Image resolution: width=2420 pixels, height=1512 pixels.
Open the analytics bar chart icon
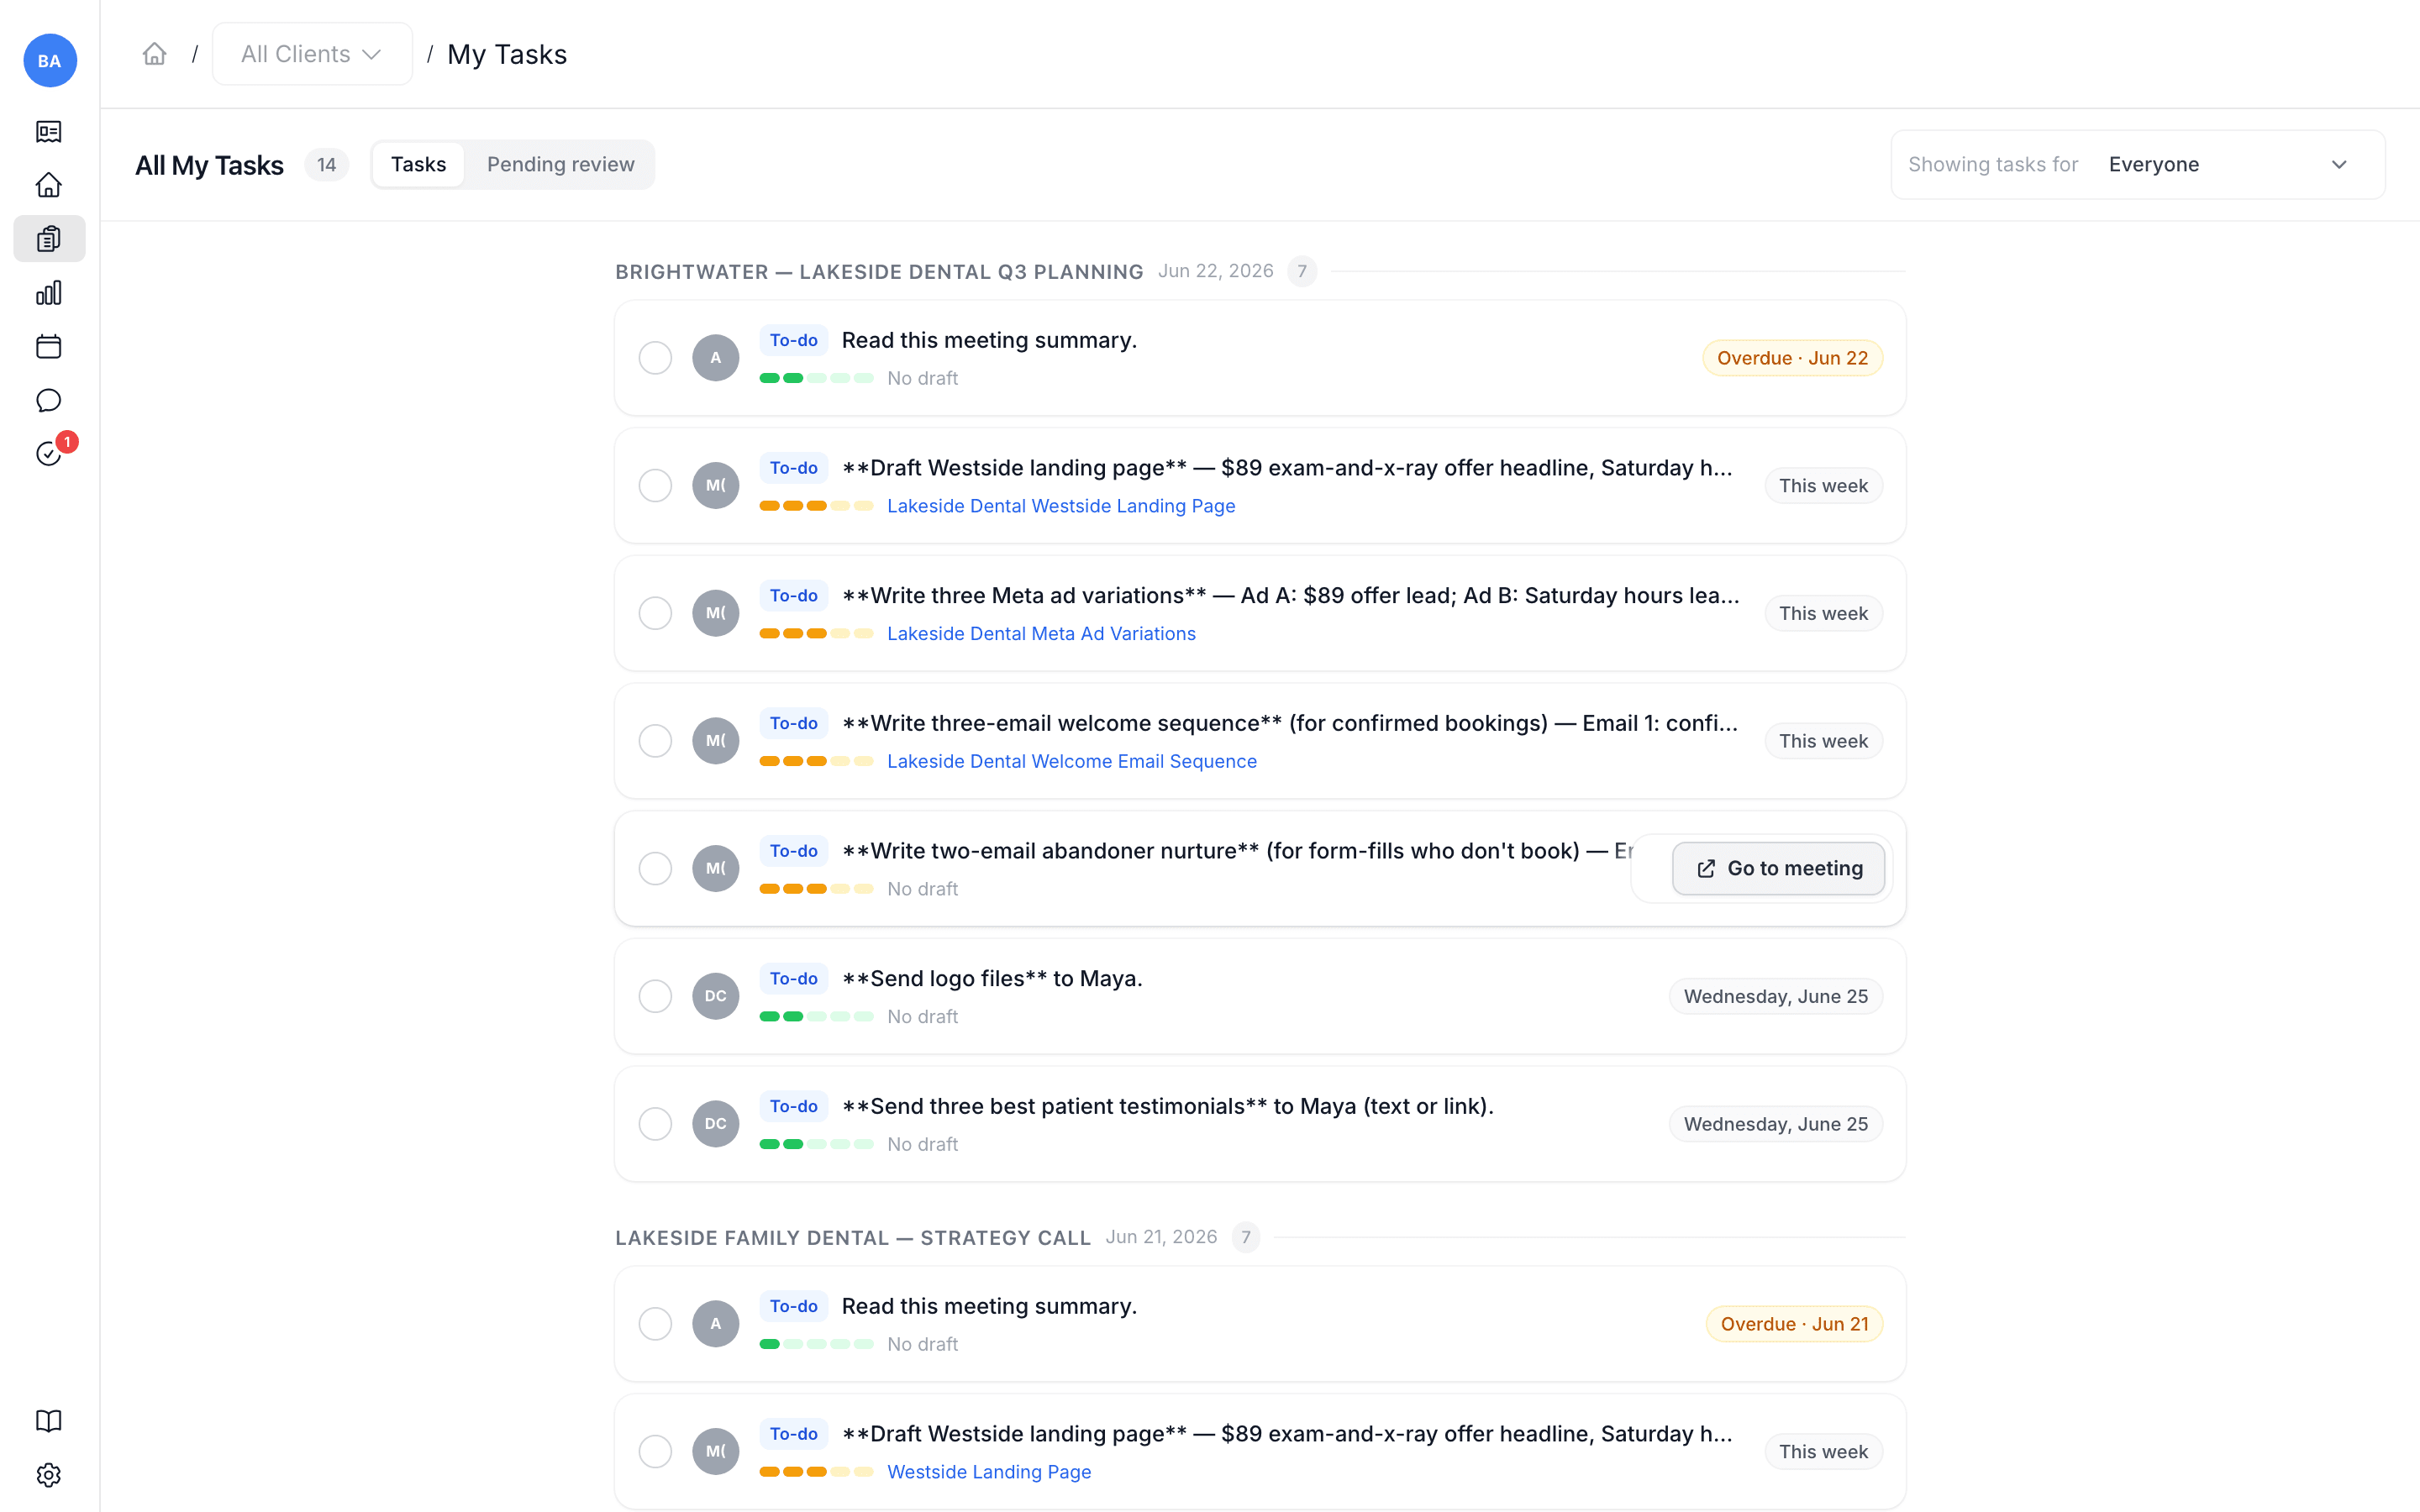coord(49,293)
